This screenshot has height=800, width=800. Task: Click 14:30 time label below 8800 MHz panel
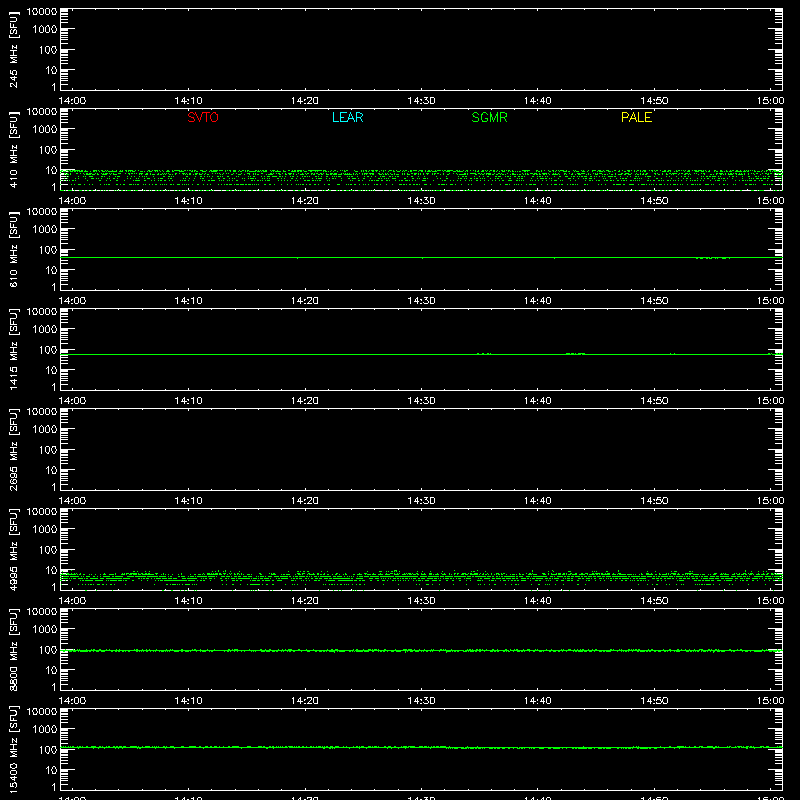(421, 701)
